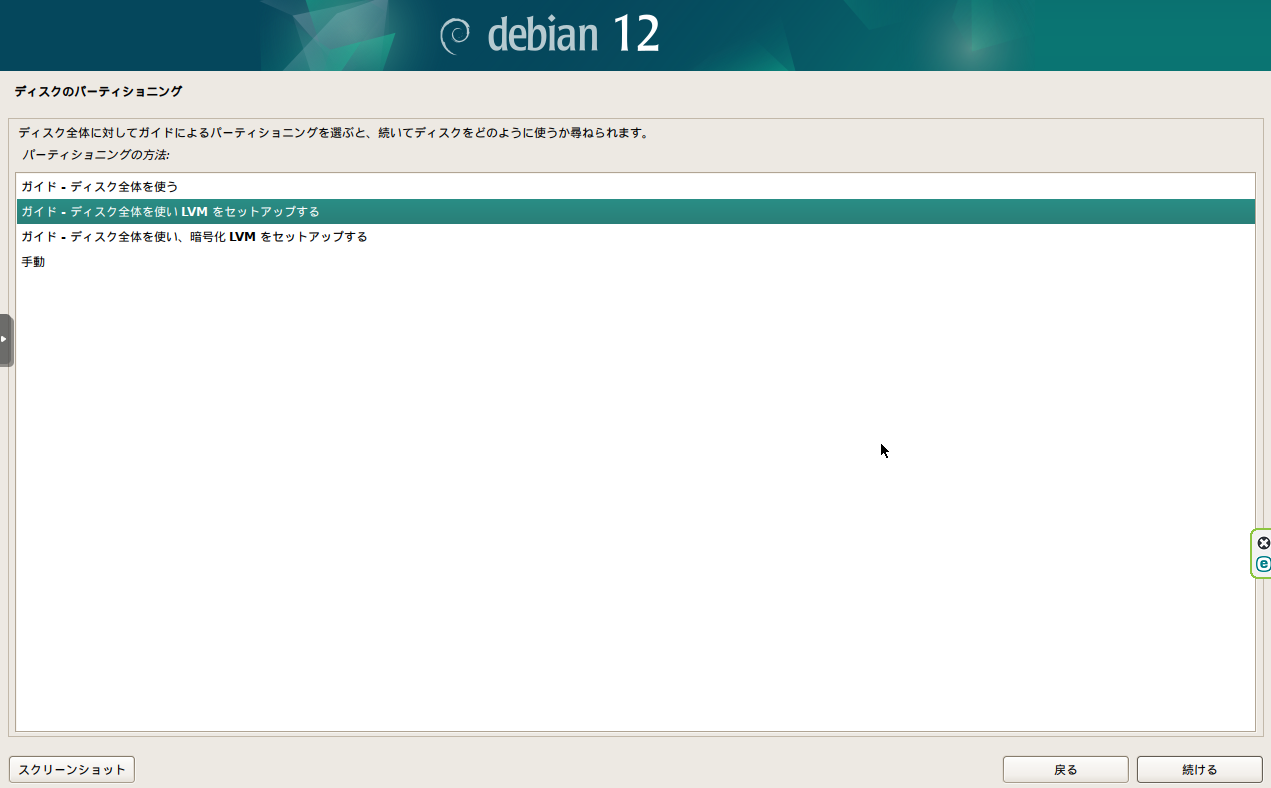Click blank space between スクリーンショット and 戻る
Image resolution: width=1271 pixels, height=788 pixels.
click(x=560, y=769)
